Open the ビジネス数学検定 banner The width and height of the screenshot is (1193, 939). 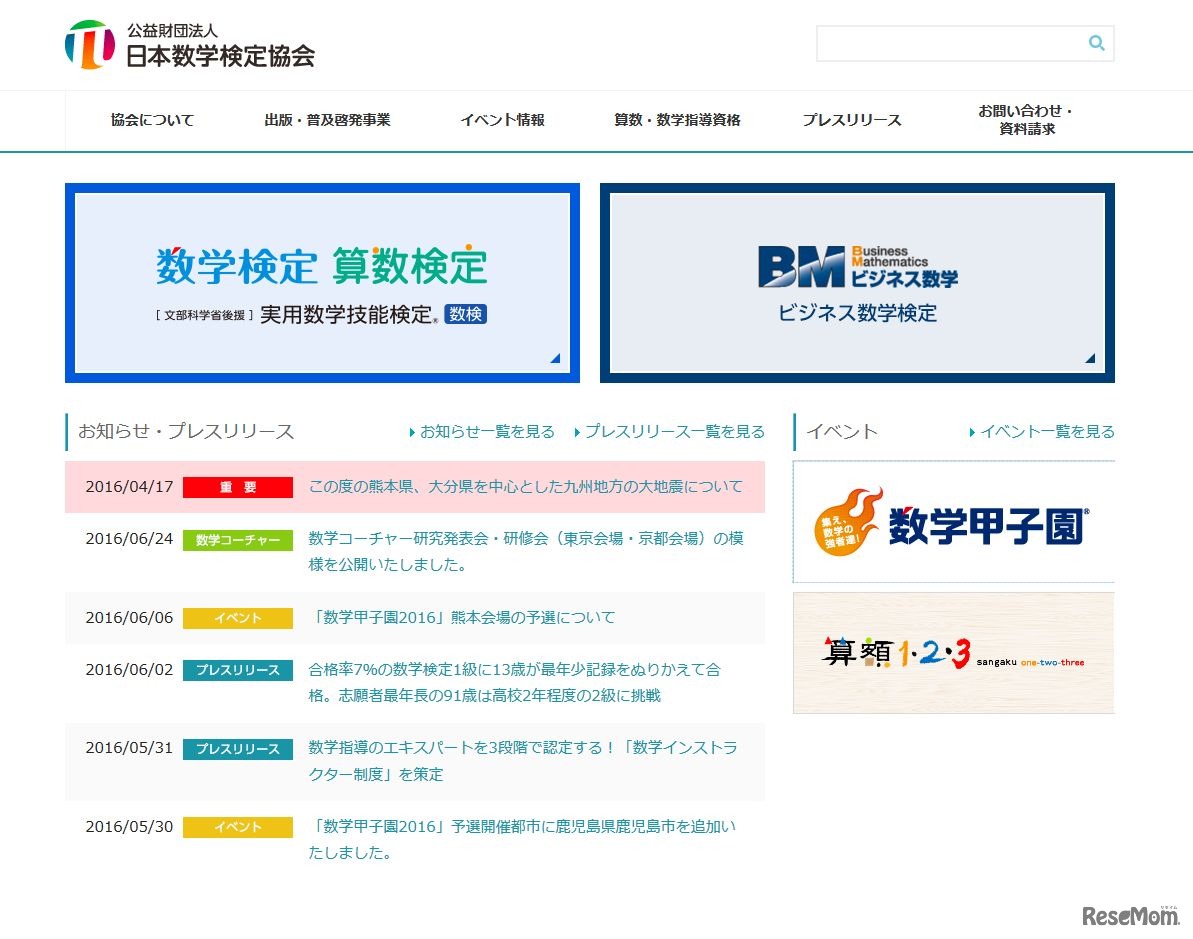pyautogui.click(x=857, y=283)
